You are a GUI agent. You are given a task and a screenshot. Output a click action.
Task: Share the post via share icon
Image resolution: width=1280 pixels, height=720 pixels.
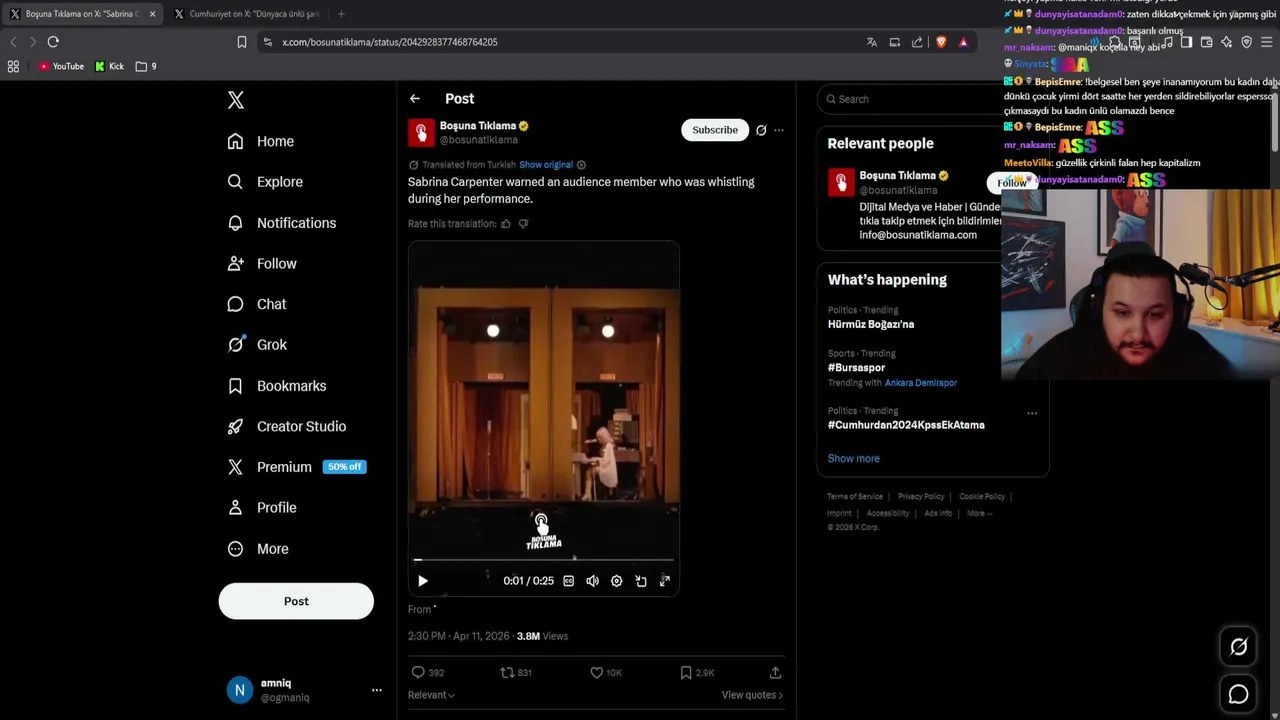(775, 673)
